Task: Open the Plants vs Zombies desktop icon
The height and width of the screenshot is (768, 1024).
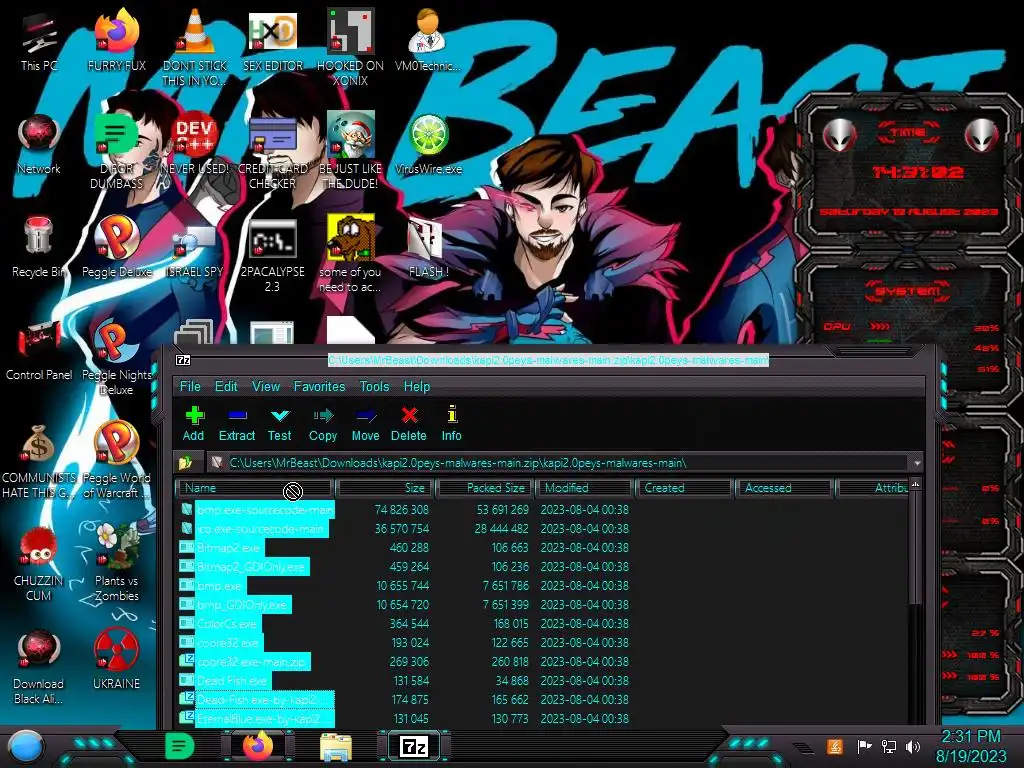Action: (x=116, y=563)
